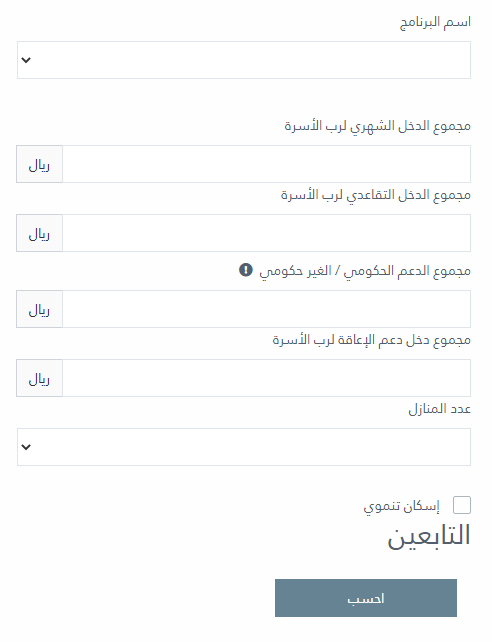The image size is (492, 642).
Task: Click ريال addon of disability support field
Action: pyautogui.click(x=39, y=378)
